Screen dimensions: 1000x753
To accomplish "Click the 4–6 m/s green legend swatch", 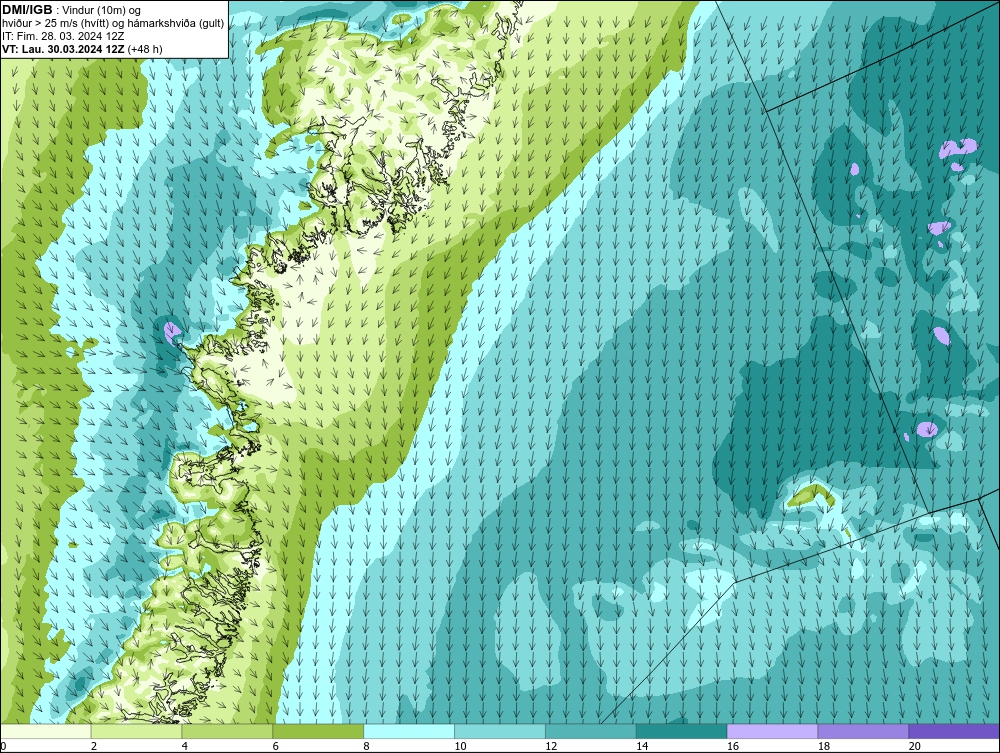I will pos(227,731).
